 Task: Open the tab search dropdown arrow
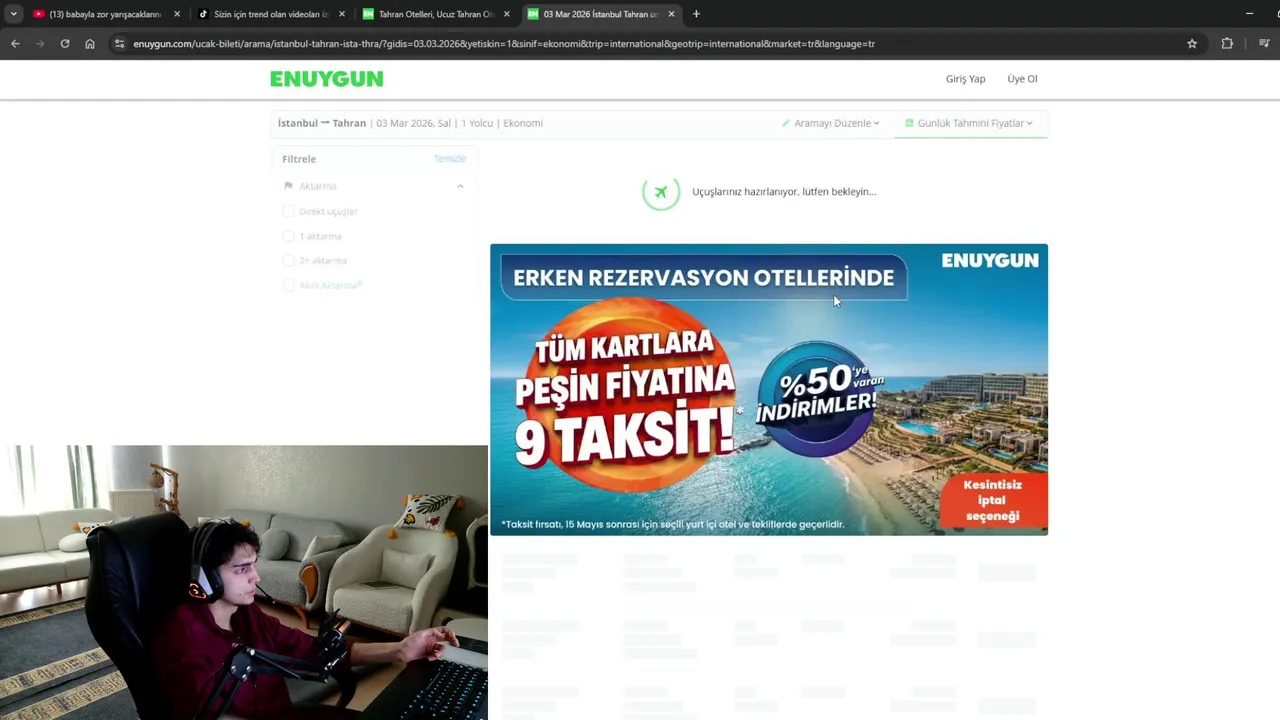pyautogui.click(x=13, y=14)
